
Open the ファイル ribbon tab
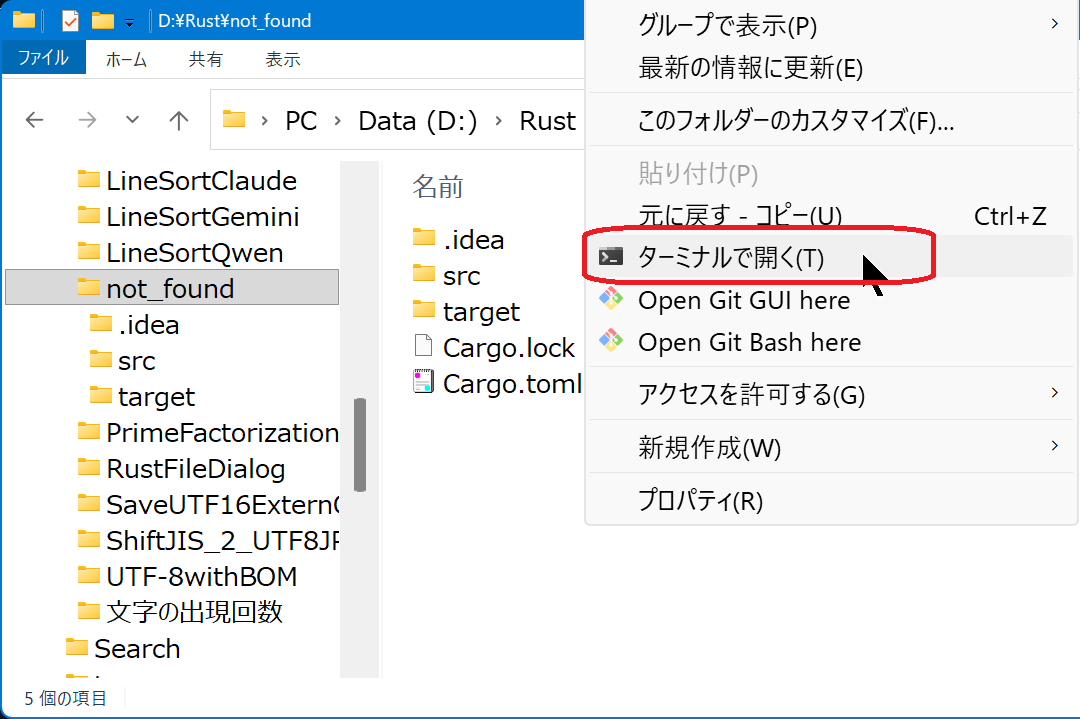click(44, 59)
